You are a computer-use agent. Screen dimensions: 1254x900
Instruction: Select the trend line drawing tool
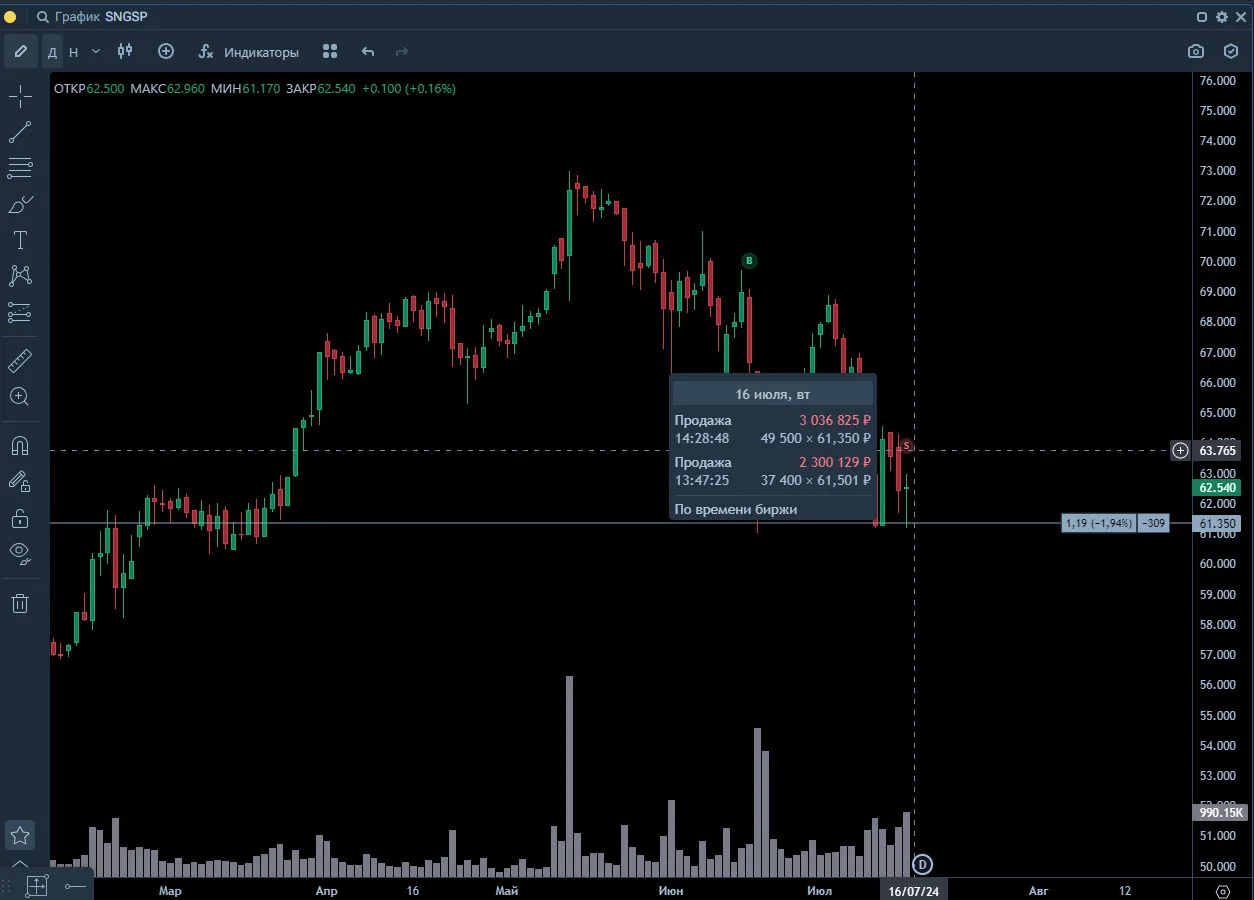(x=20, y=132)
